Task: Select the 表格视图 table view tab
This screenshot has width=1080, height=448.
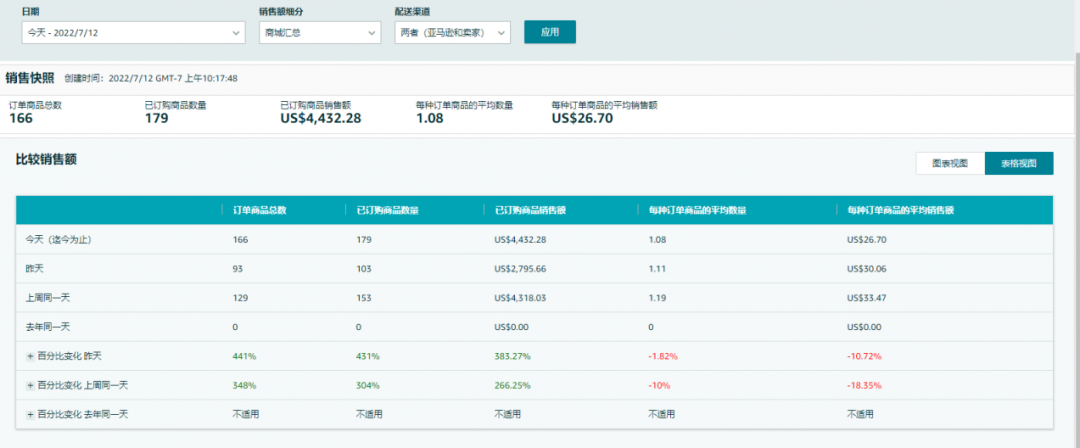Action: pyautogui.click(x=1018, y=163)
